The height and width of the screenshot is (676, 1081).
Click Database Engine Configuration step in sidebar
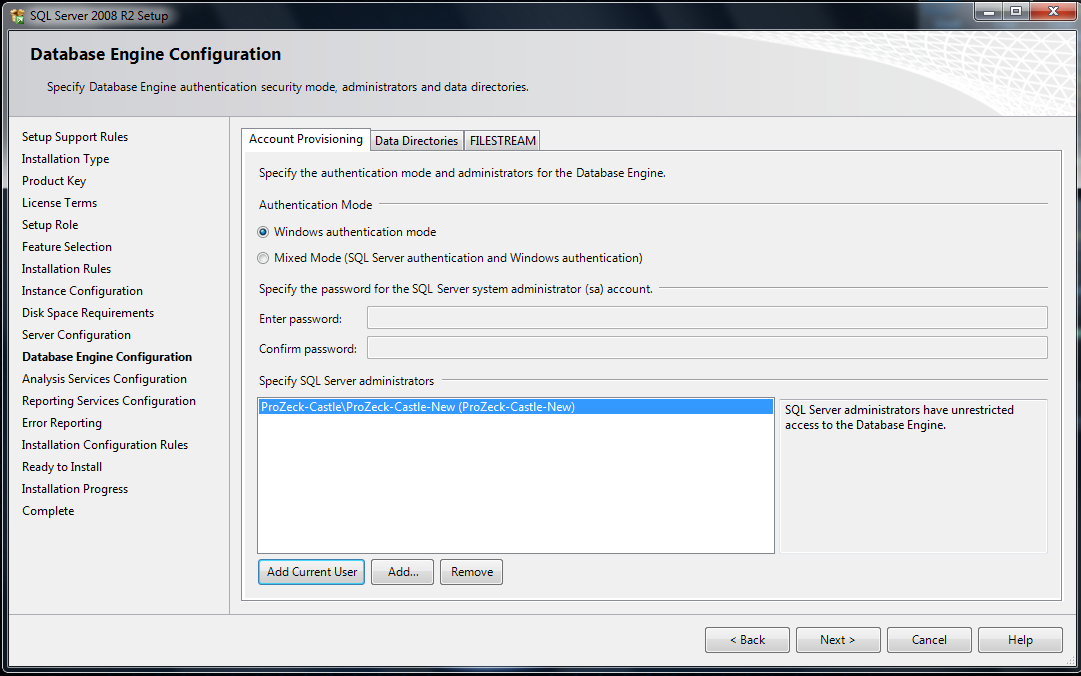click(x=107, y=357)
